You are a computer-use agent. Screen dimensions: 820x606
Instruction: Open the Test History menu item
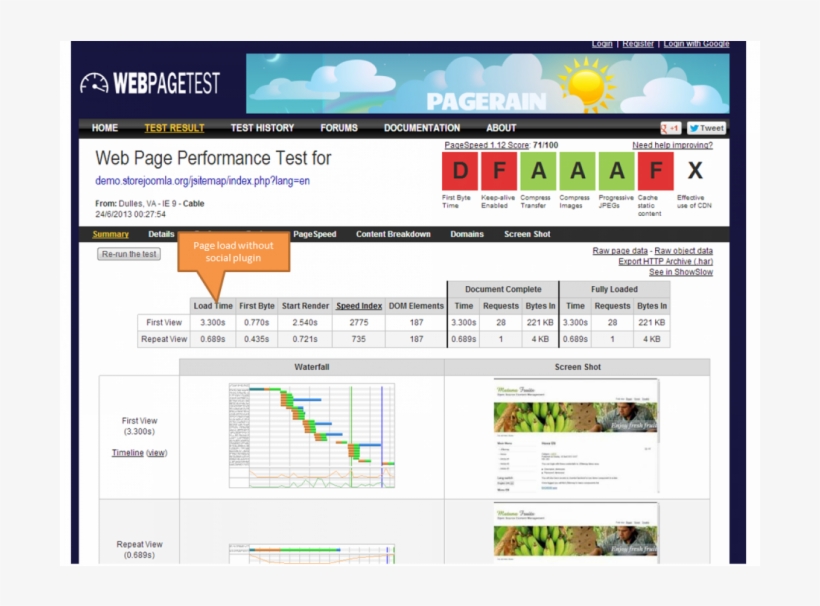click(262, 128)
